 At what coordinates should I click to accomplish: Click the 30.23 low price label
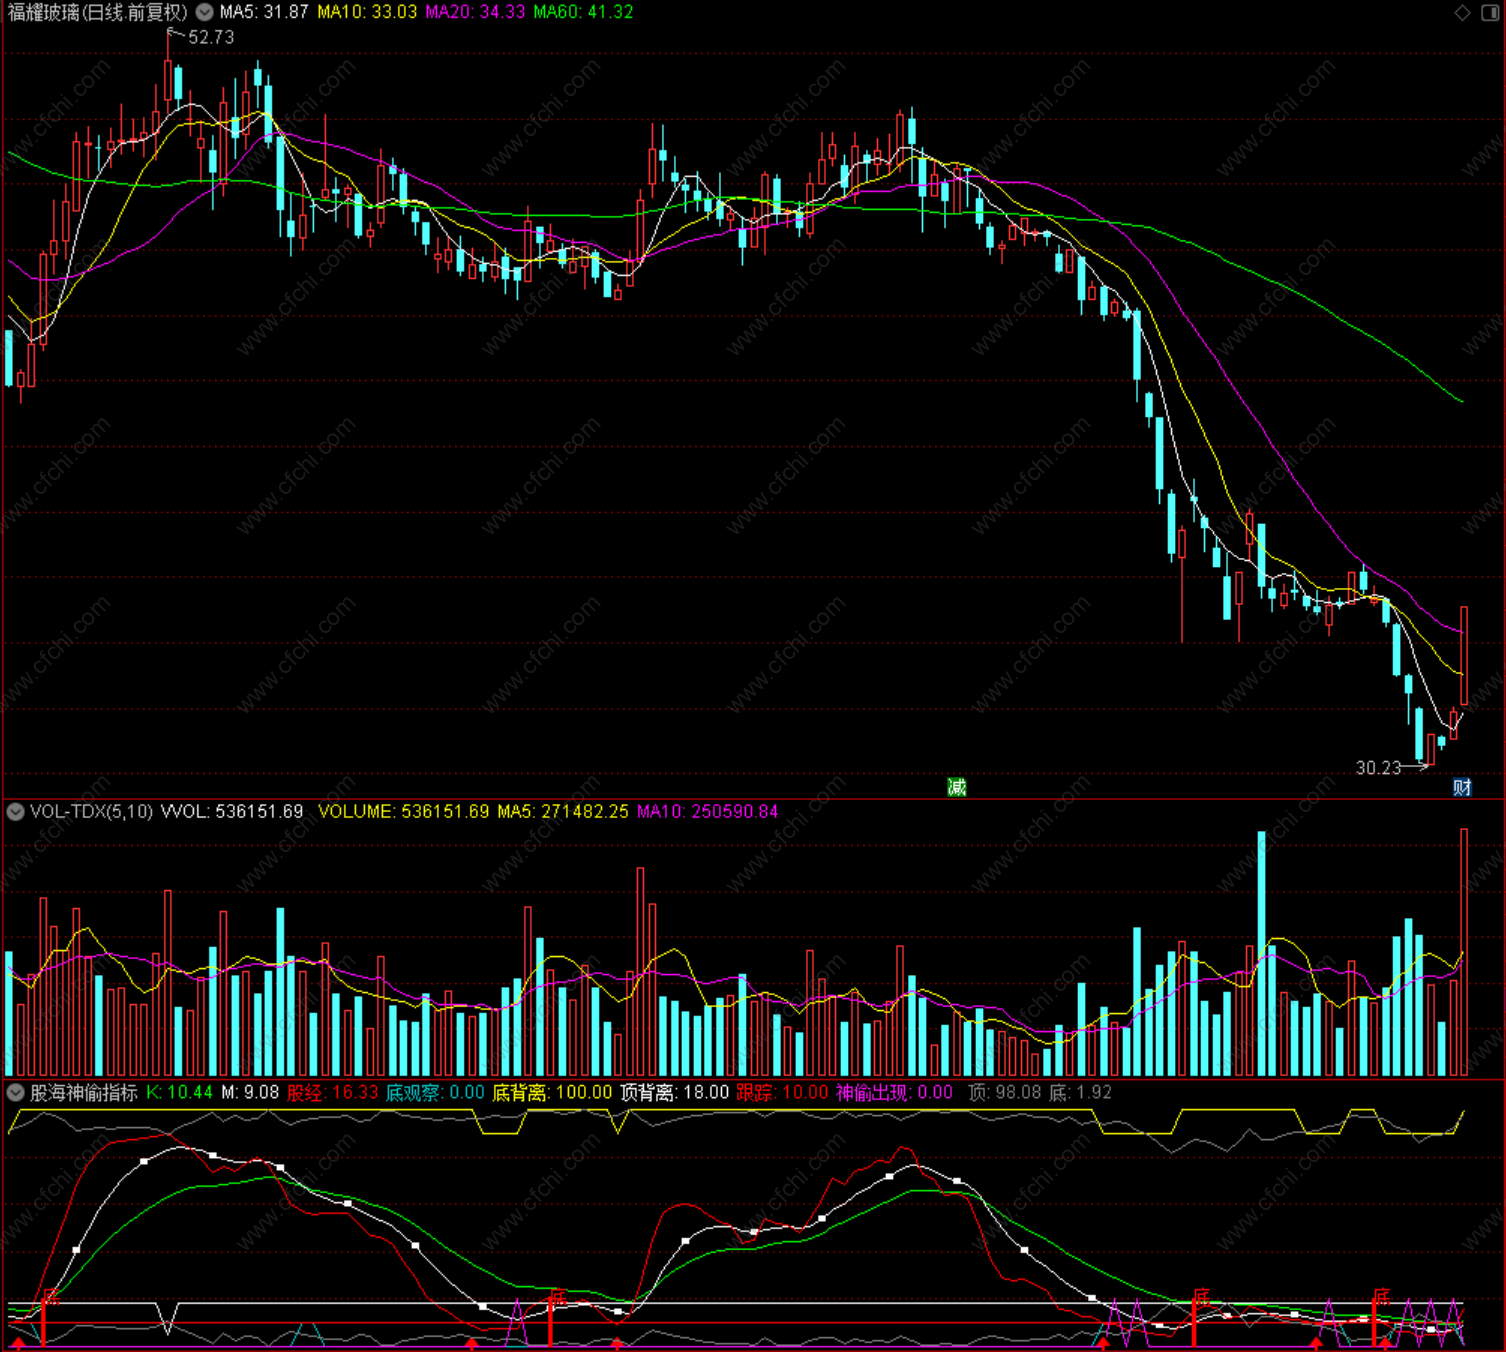(1378, 768)
